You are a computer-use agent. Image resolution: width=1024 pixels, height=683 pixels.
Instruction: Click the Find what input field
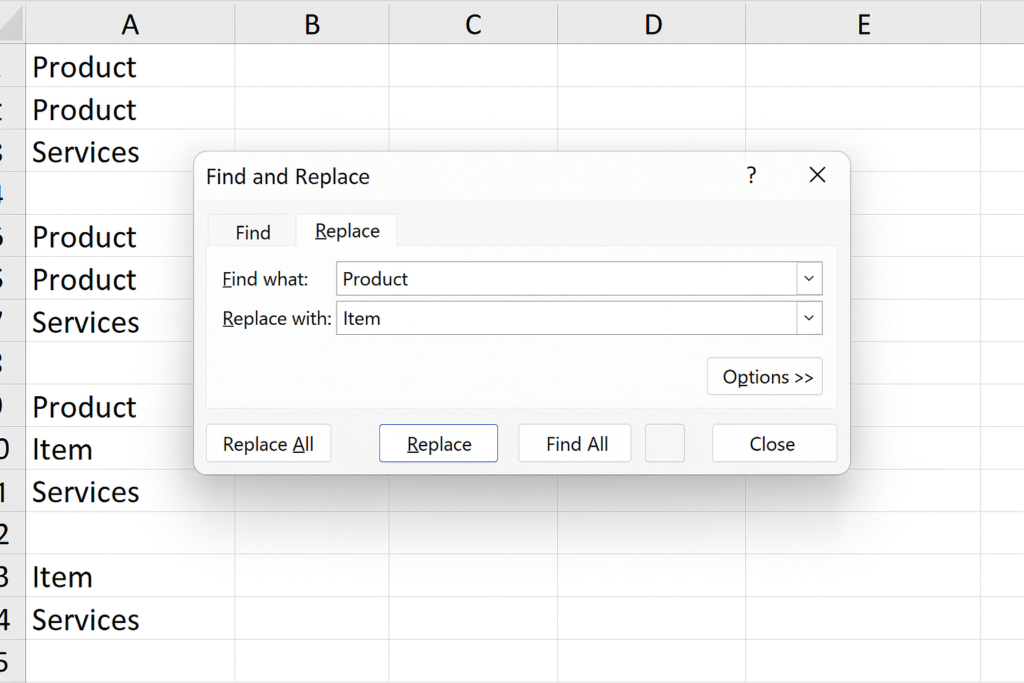coord(566,279)
